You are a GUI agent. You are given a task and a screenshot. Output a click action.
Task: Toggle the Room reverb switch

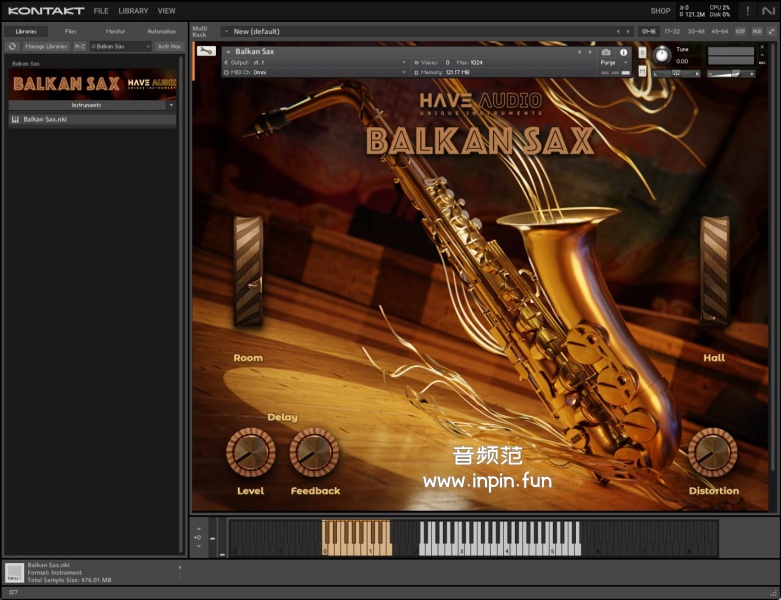coord(248,271)
